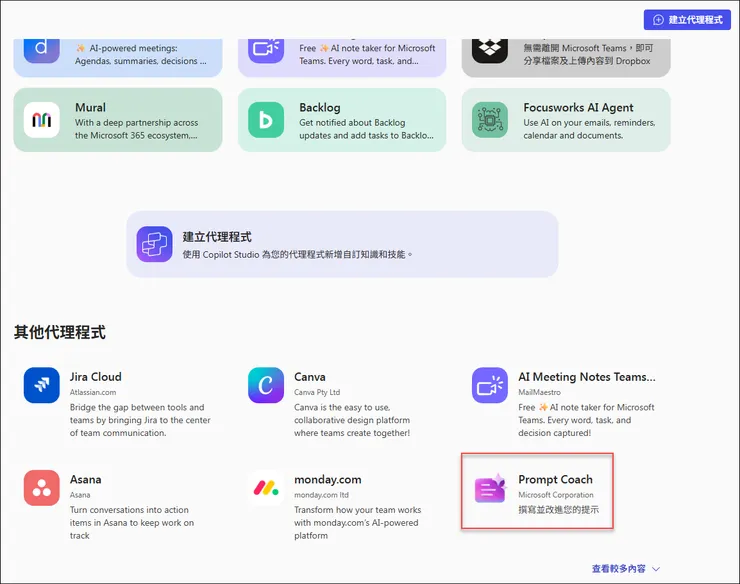The height and width of the screenshot is (584, 740).
Task: Click the camera icon in top purple card
Action: point(266,51)
